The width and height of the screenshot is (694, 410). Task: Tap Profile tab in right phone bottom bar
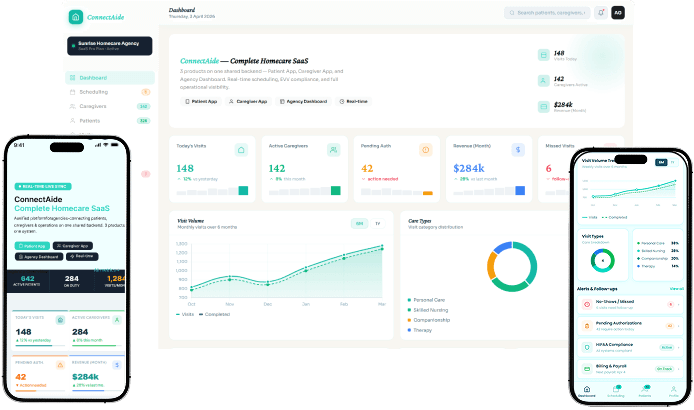tap(674, 391)
